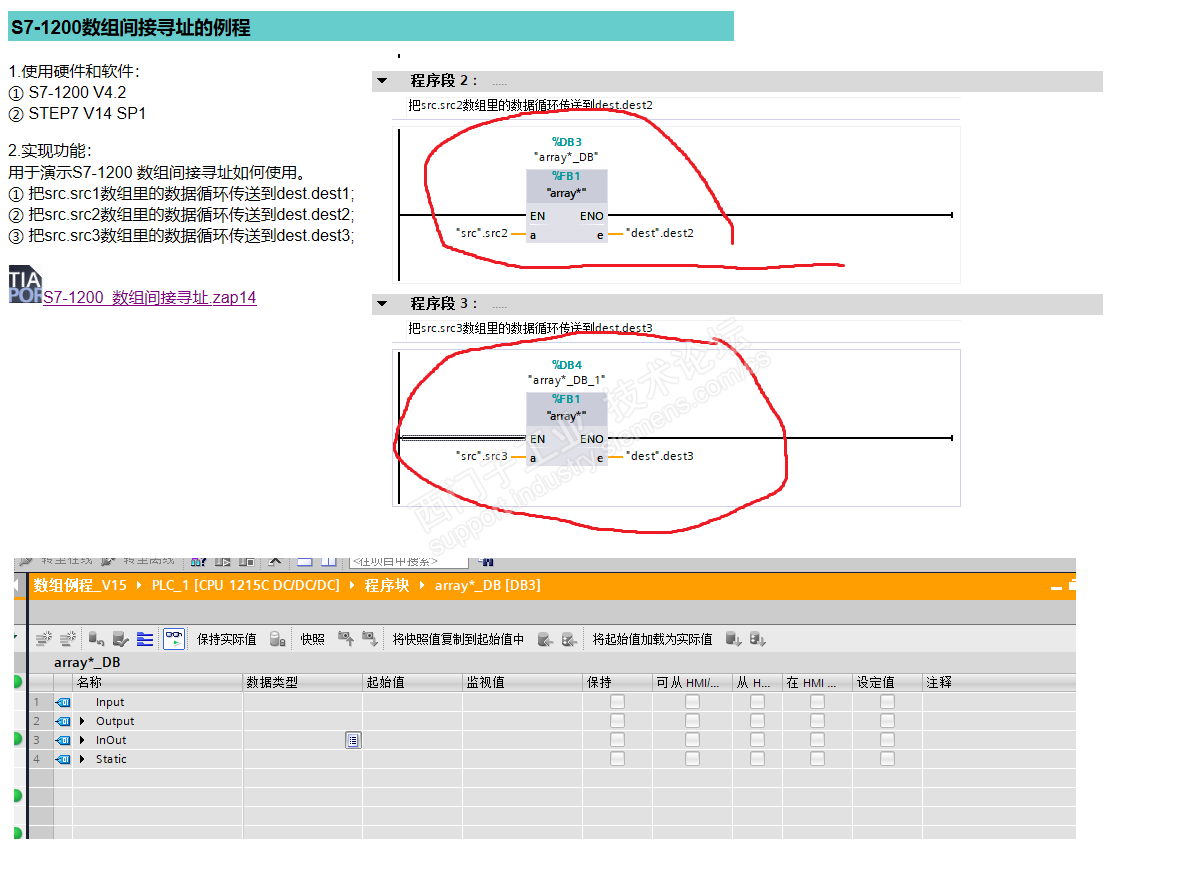1178x873 pixels.
Task: Click the InOut row tag icon
Action: 63,740
